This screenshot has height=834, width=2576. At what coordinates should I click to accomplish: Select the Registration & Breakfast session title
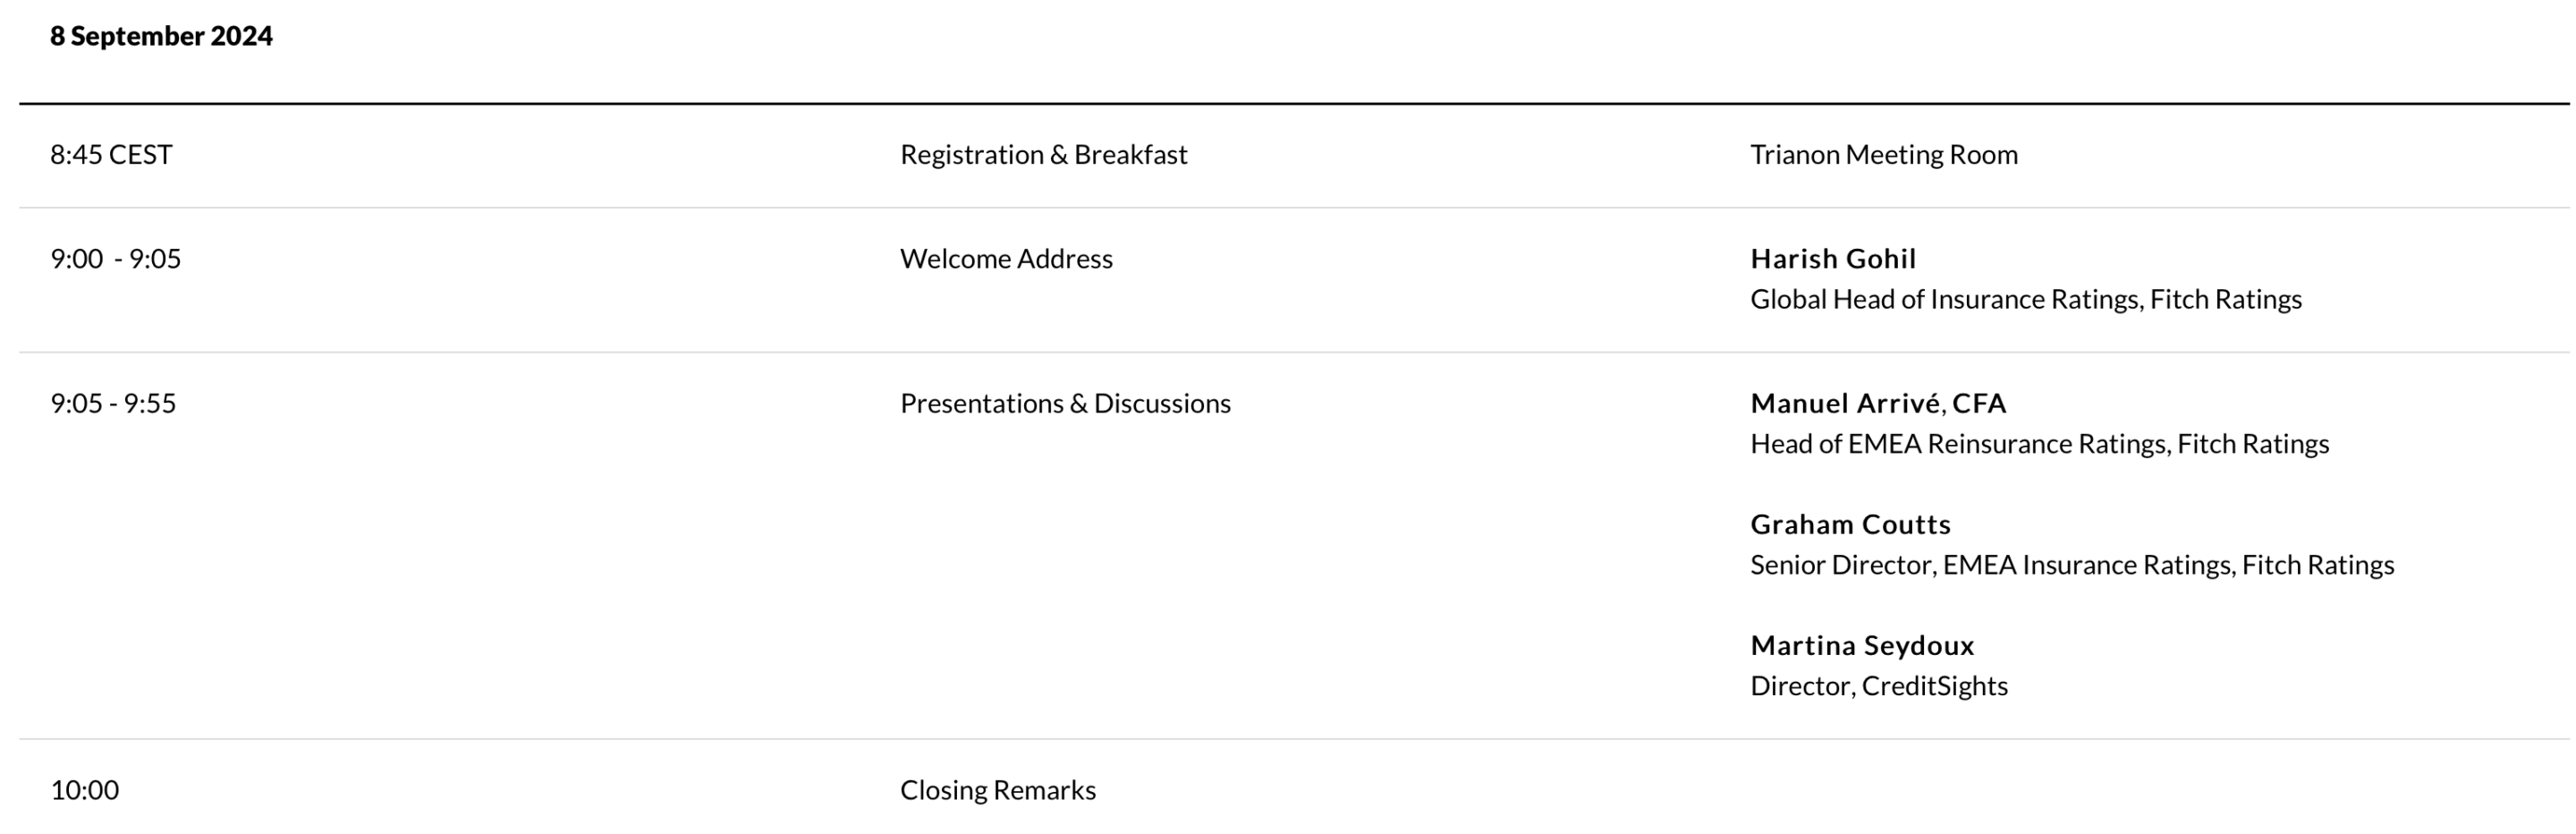pos(1043,155)
